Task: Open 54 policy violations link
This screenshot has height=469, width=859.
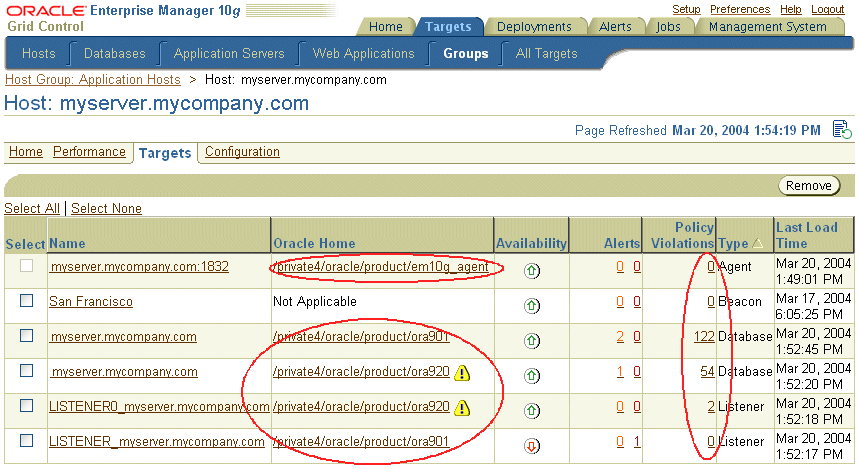Action: click(x=707, y=372)
